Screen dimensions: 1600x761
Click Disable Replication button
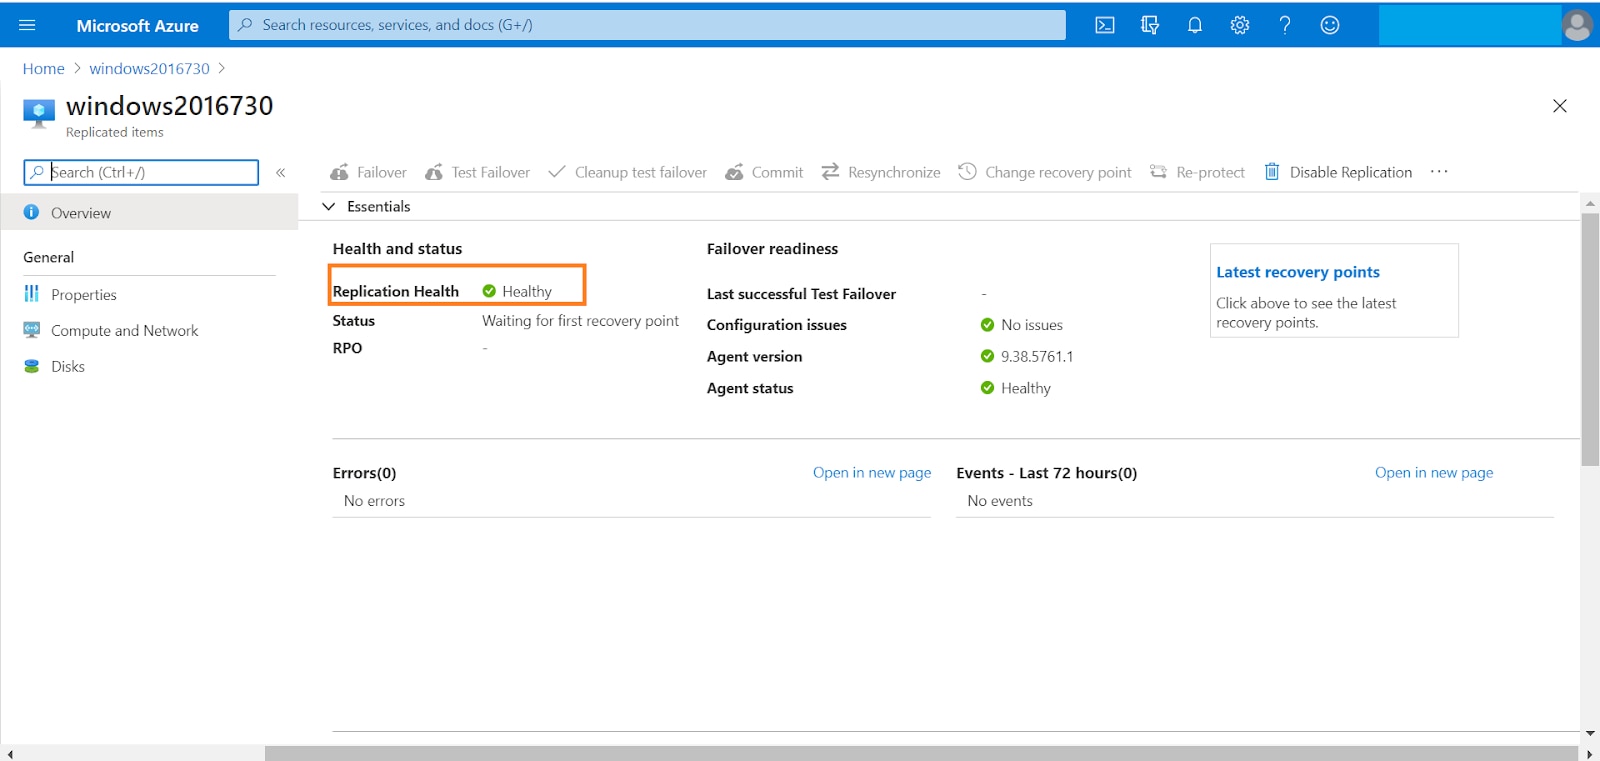pos(1338,172)
